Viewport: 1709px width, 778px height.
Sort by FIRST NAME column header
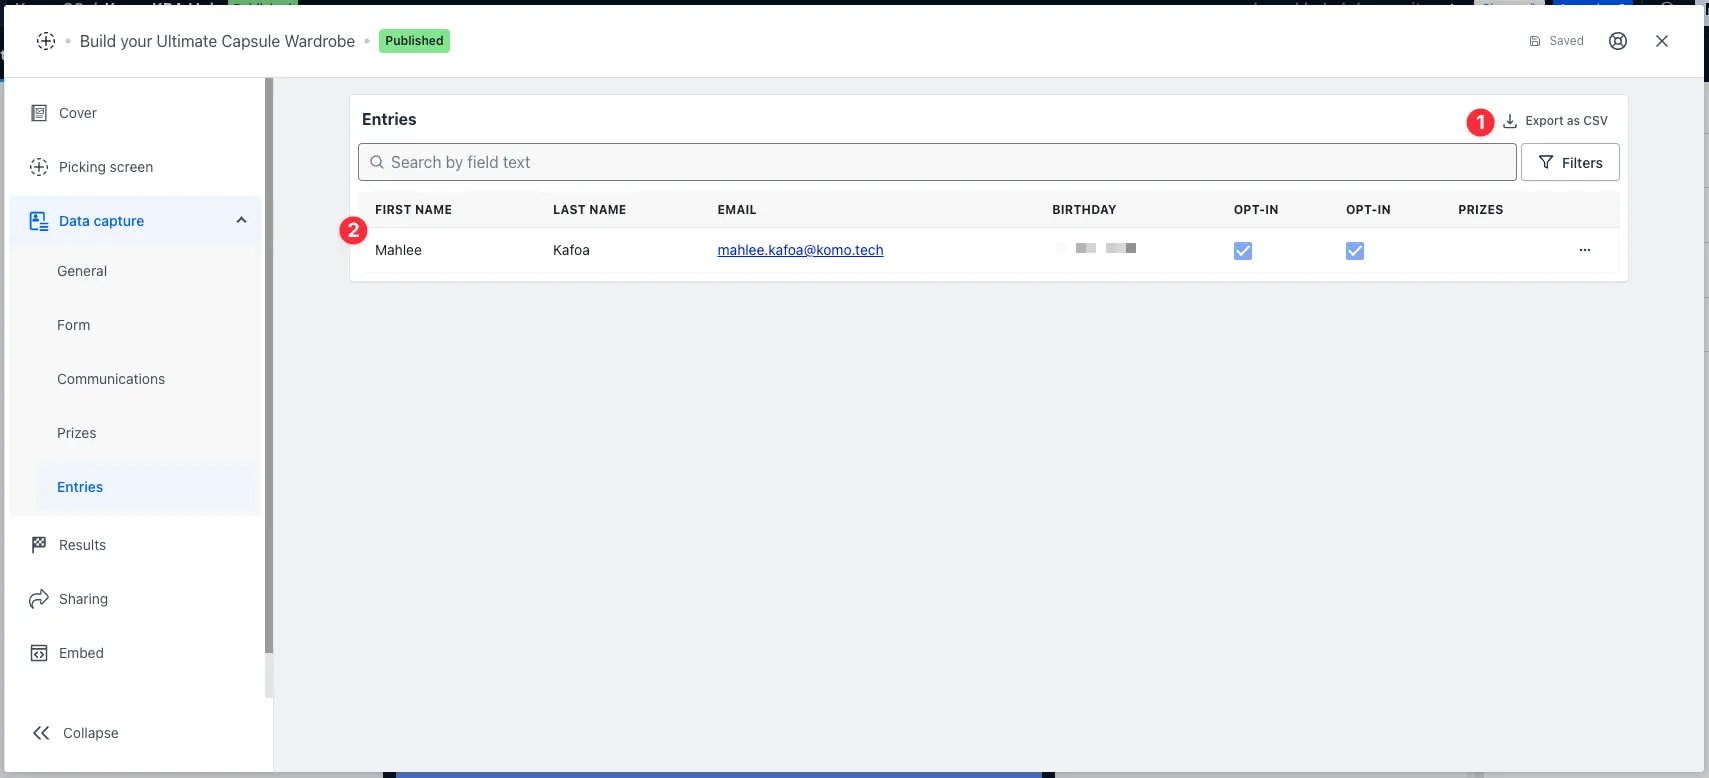pyautogui.click(x=413, y=210)
